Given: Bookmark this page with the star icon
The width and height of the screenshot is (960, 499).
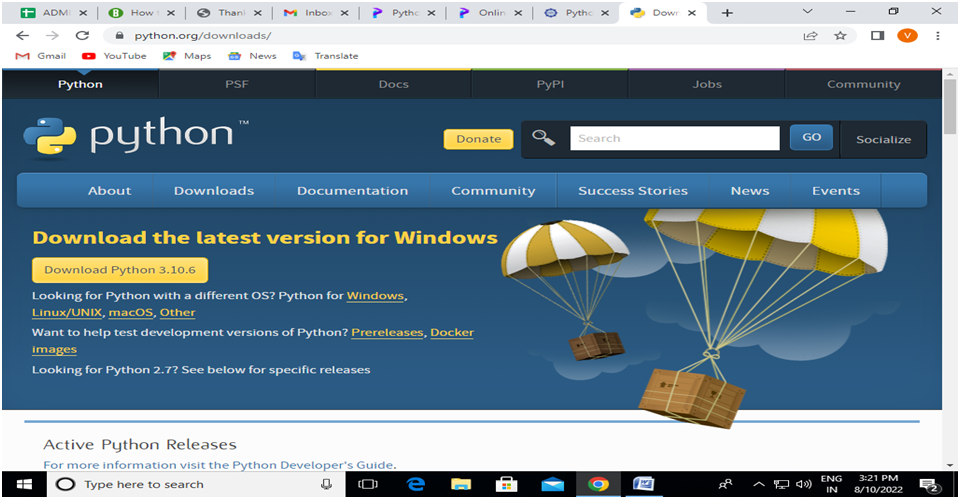Looking at the screenshot, I should (841, 36).
